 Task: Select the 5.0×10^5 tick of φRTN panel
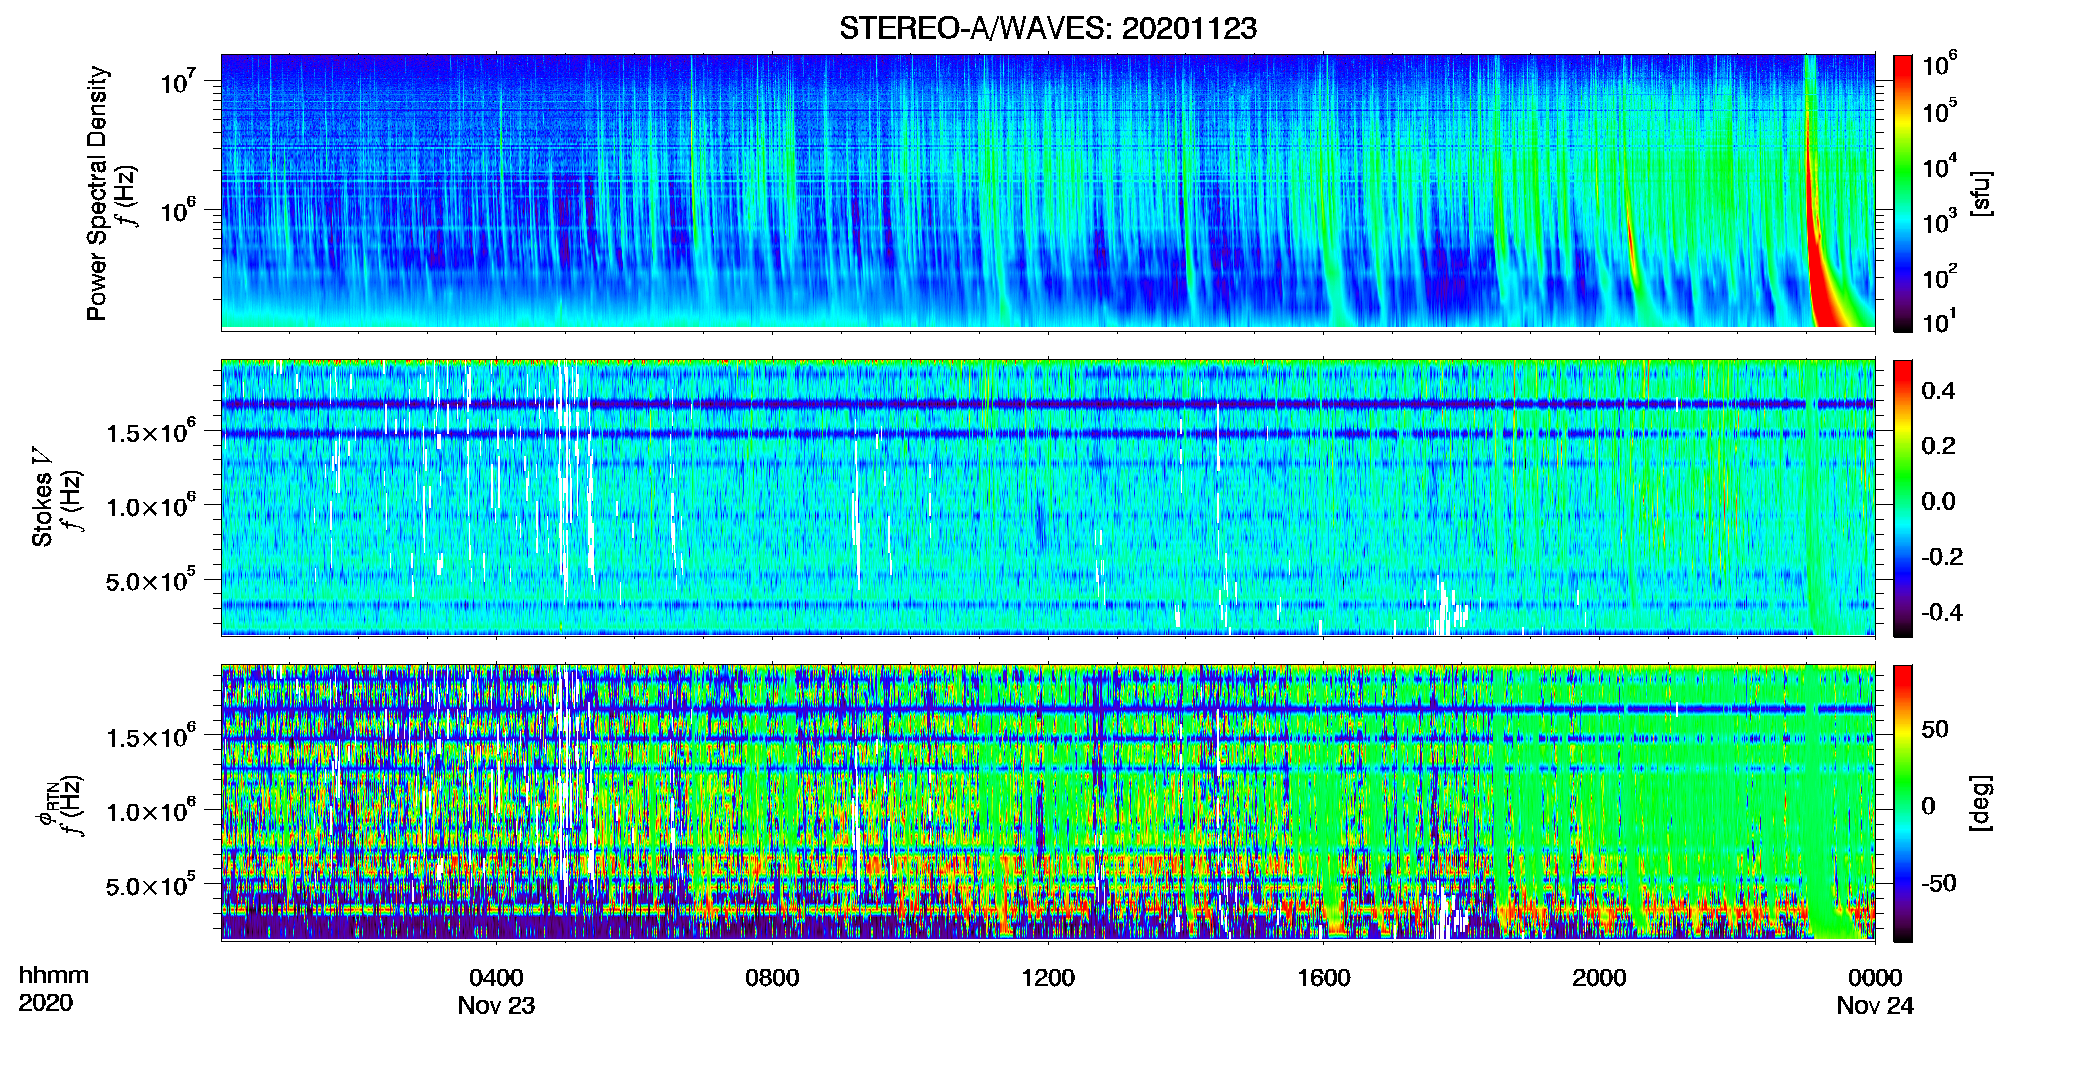point(151,886)
